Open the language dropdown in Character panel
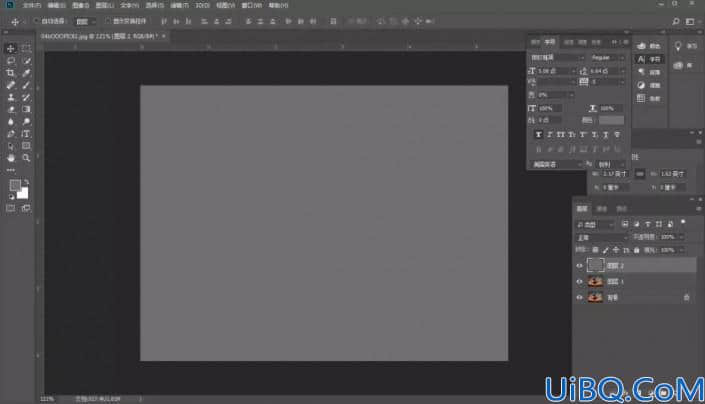This screenshot has width=705, height=404. point(557,164)
